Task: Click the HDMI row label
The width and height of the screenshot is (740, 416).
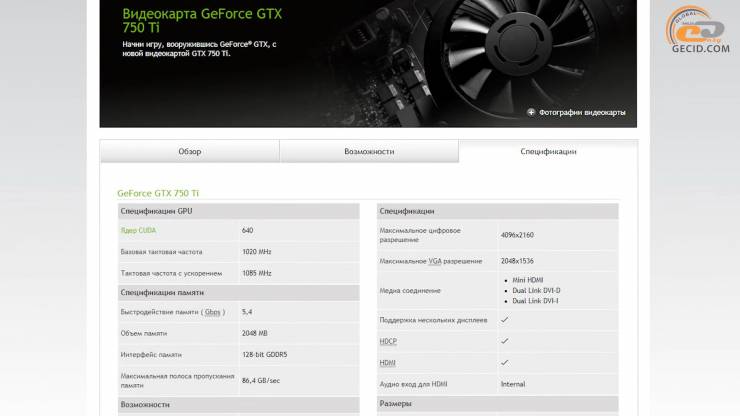Action: coord(387,363)
